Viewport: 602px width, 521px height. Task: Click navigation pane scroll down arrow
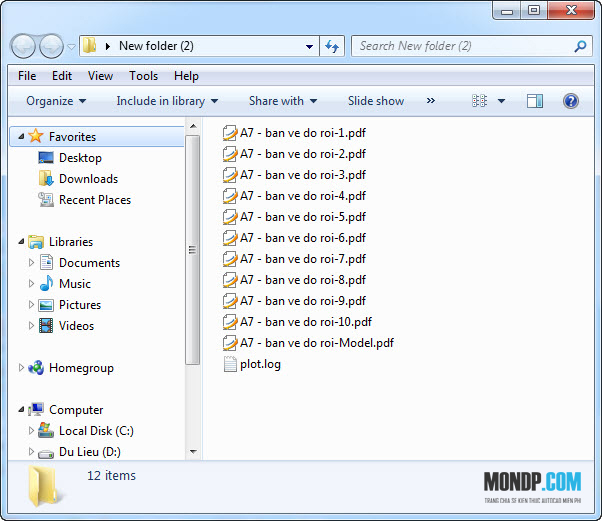[193, 452]
